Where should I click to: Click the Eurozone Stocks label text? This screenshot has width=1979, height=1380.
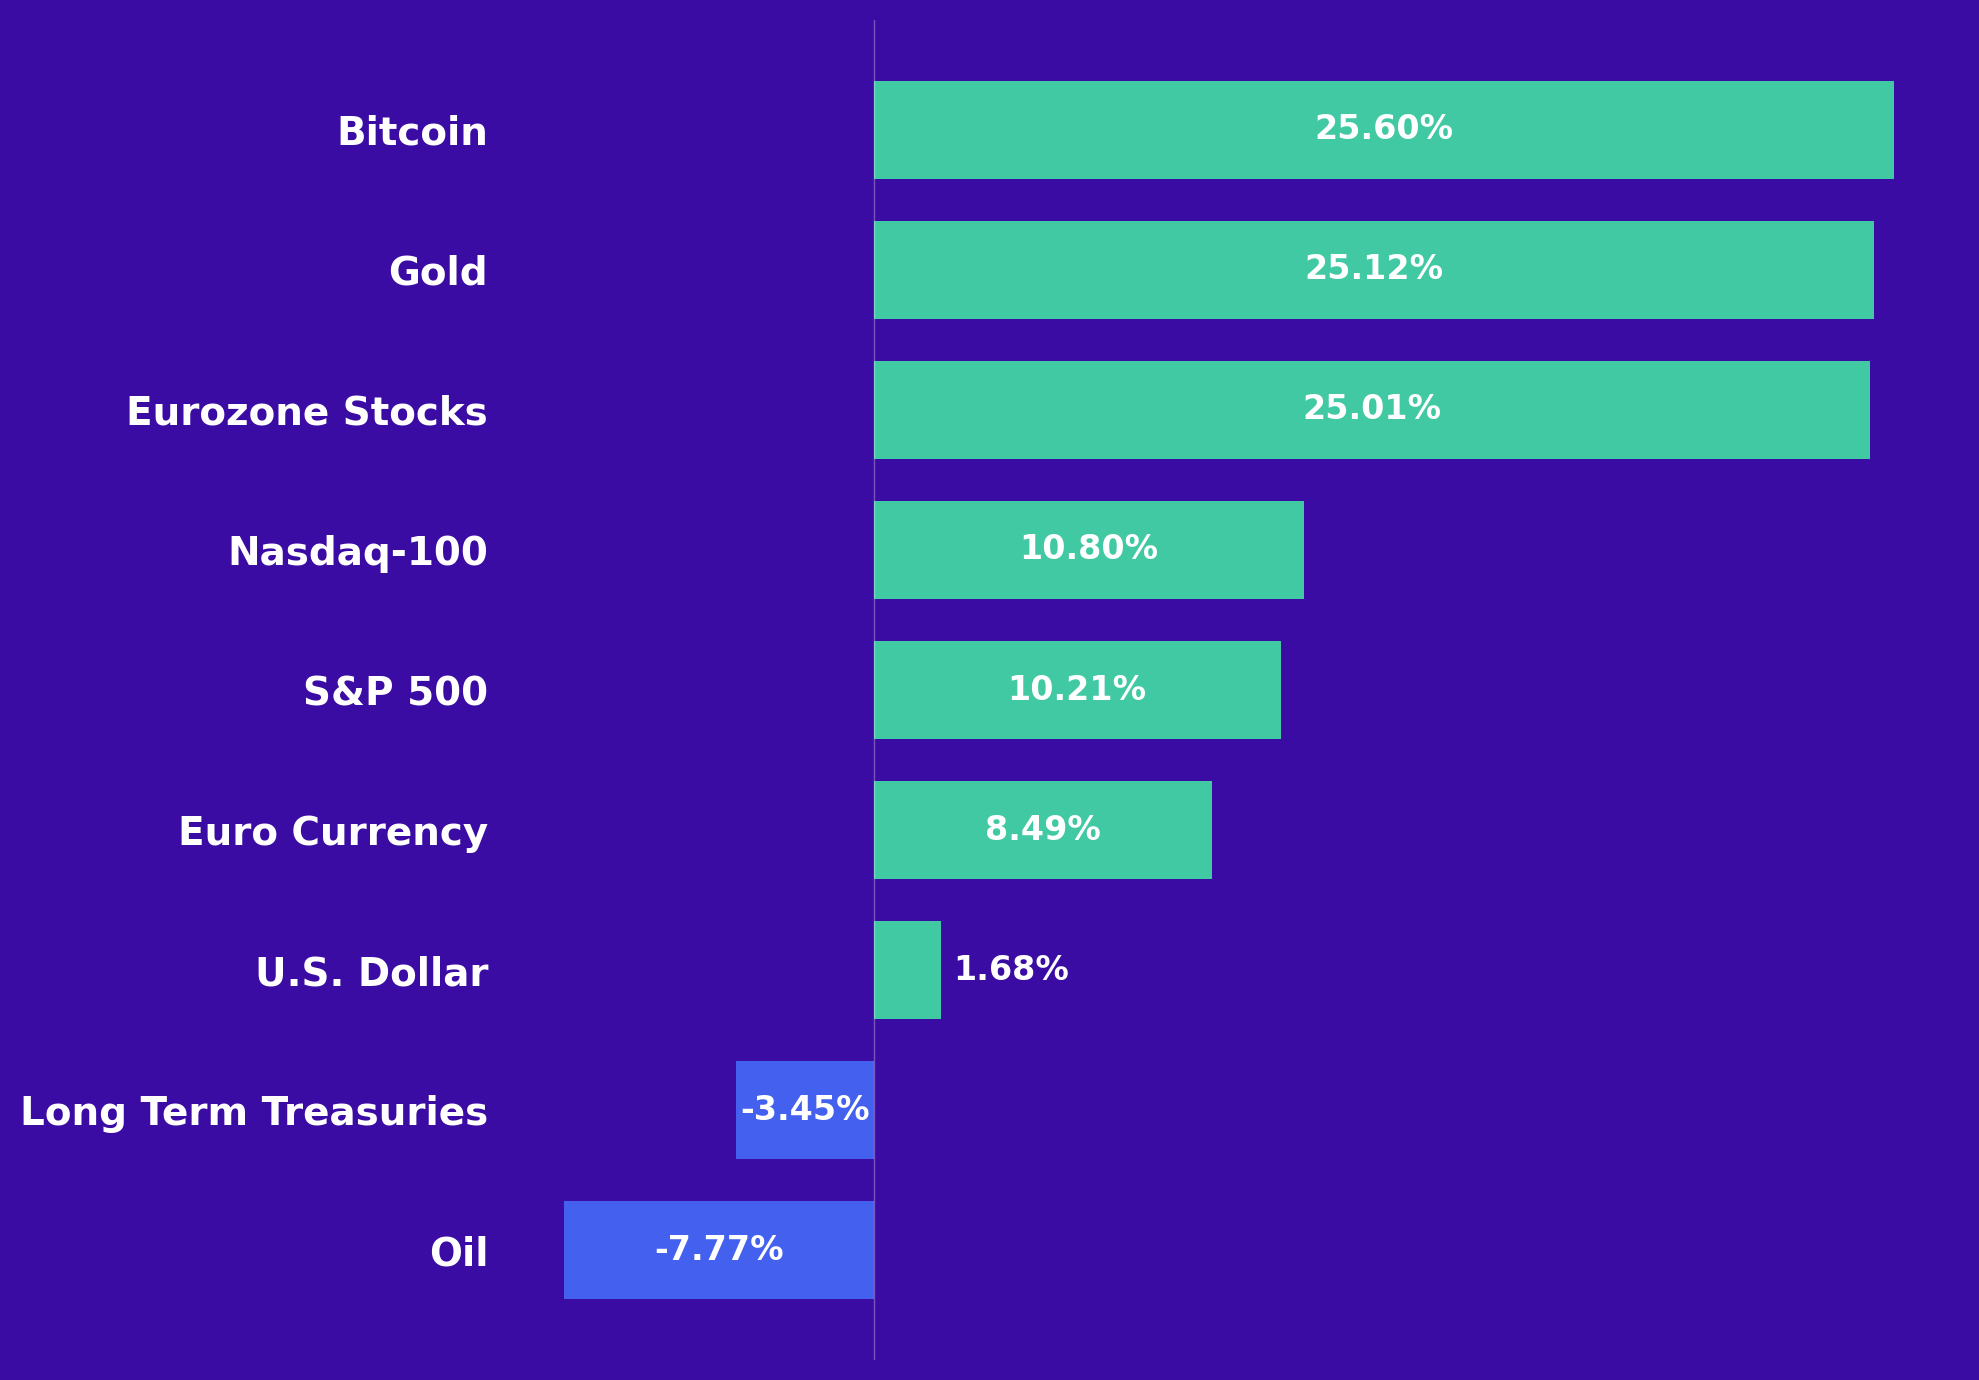(307, 412)
